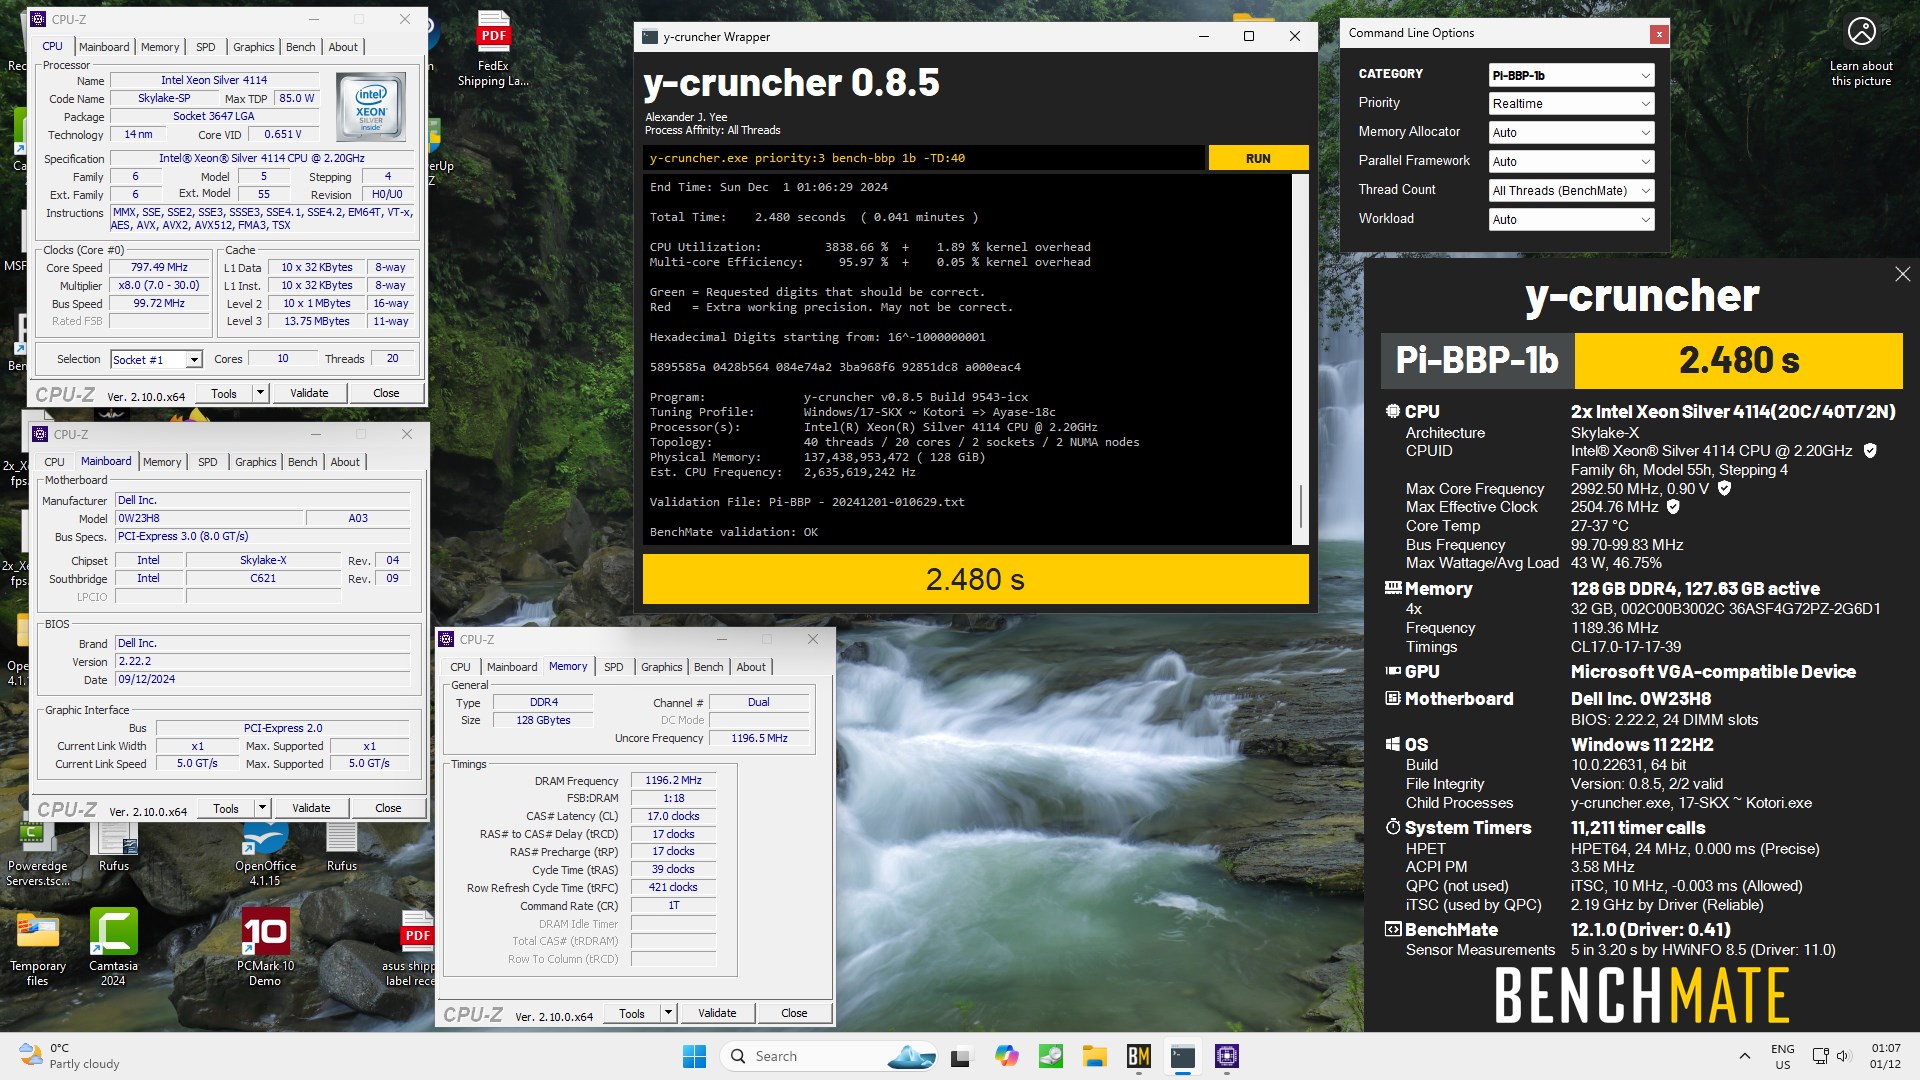The width and height of the screenshot is (1920, 1080).
Task: Switch to Mainboard tab in CPU-Z Memory window
Action: [x=512, y=667]
